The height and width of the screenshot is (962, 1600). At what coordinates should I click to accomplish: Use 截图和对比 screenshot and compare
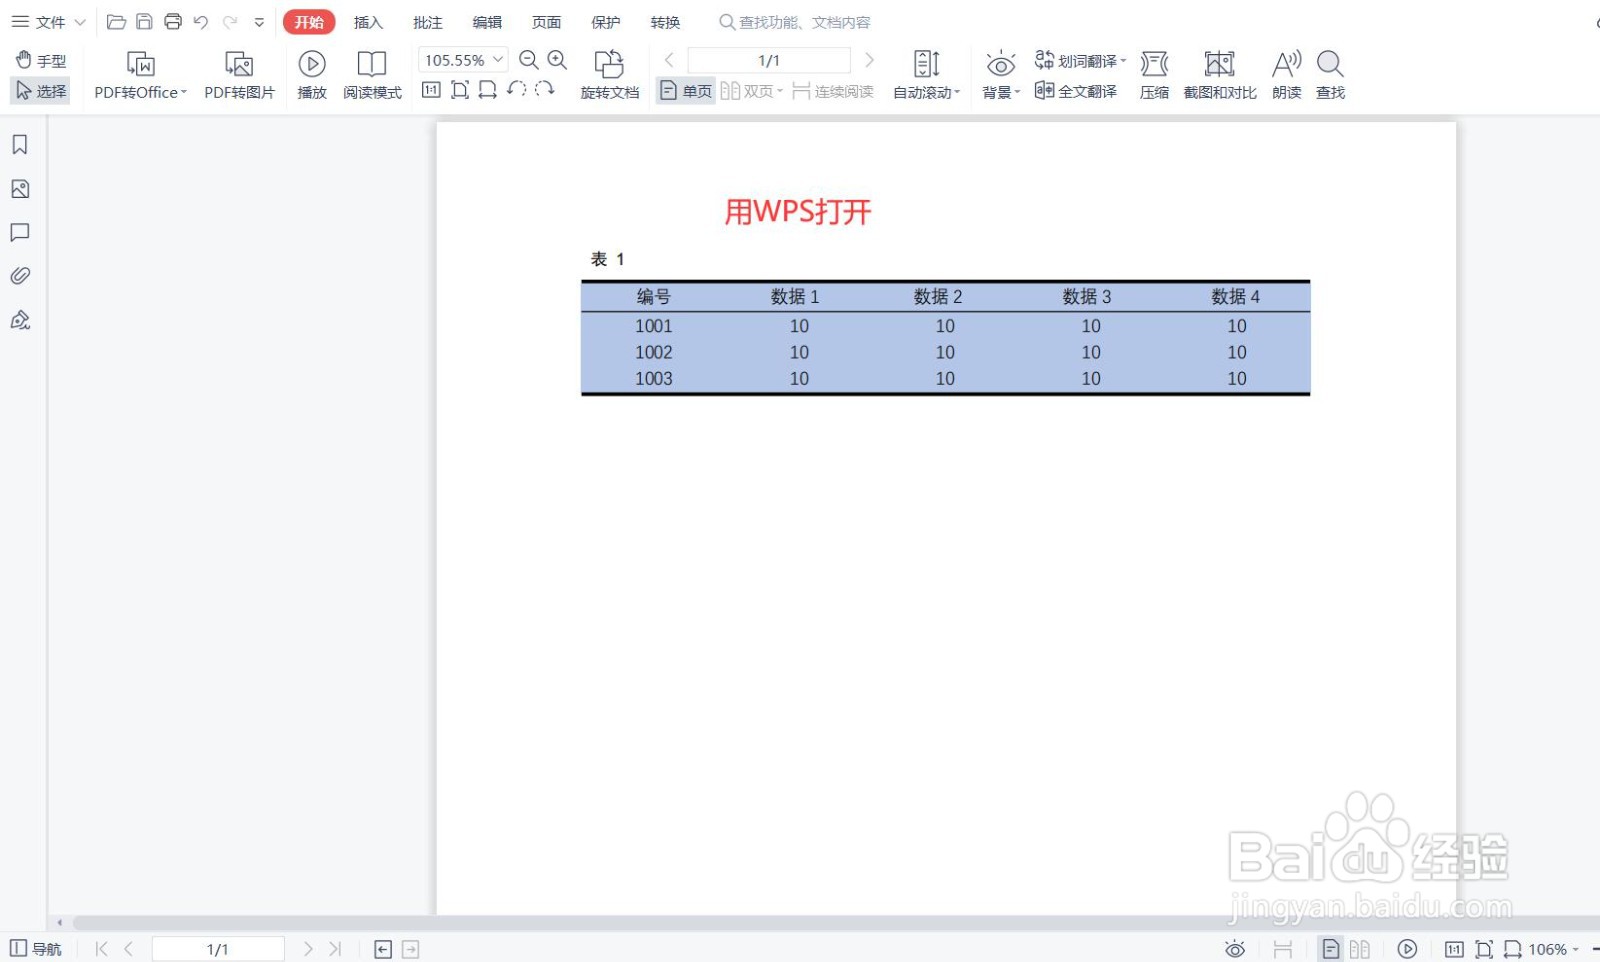coord(1218,73)
